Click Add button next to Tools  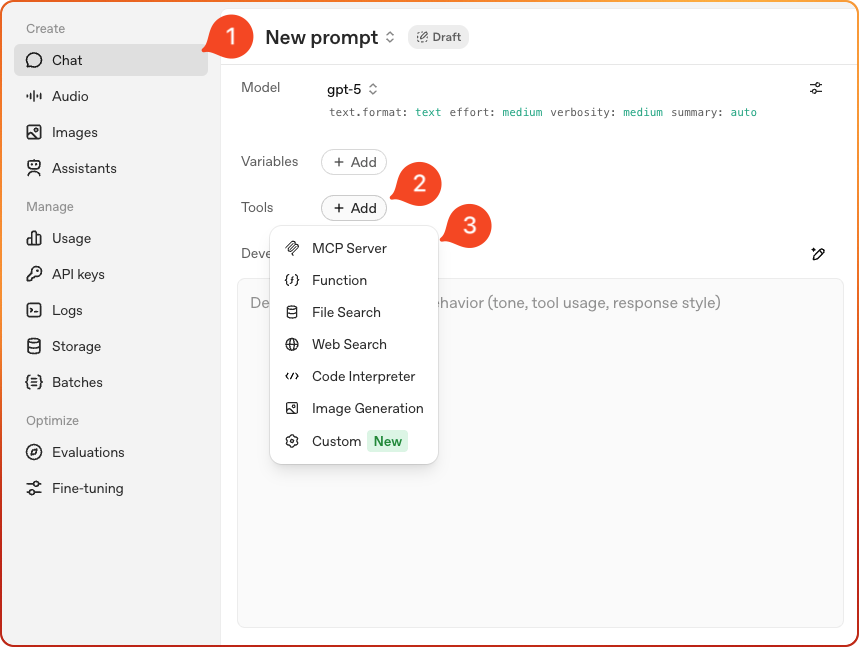click(354, 208)
